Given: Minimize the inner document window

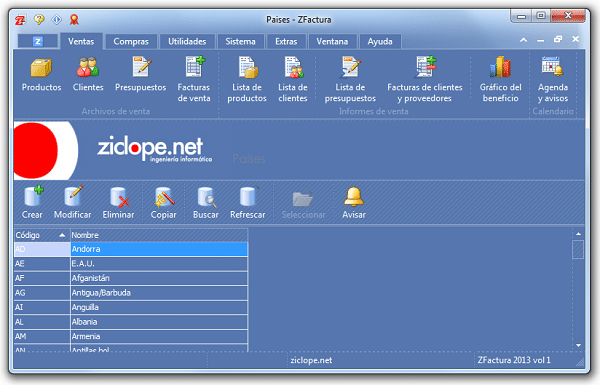Looking at the screenshot, I should tap(540, 40).
